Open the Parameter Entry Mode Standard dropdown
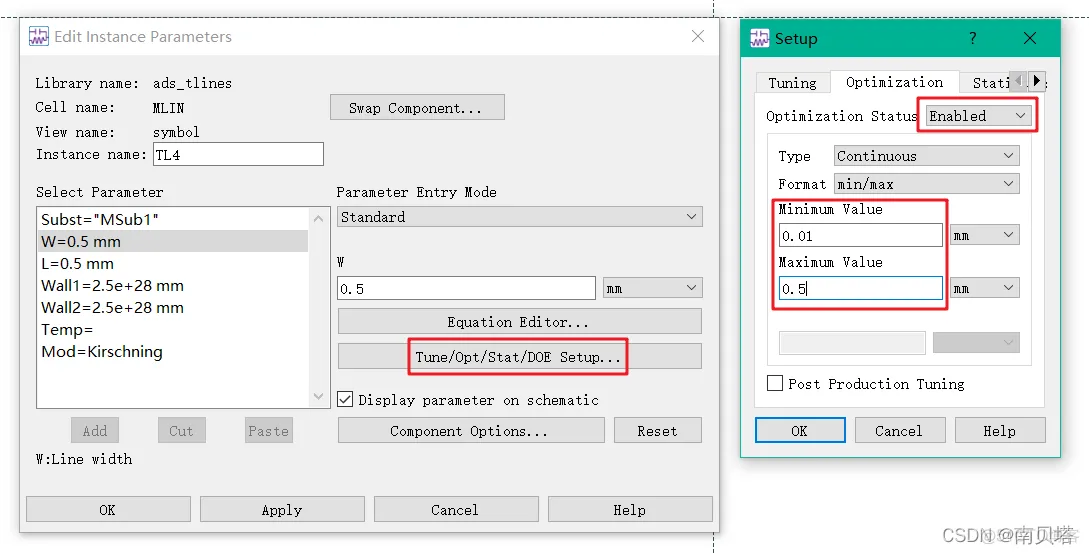The height and width of the screenshot is (554, 1089). (x=519, y=217)
